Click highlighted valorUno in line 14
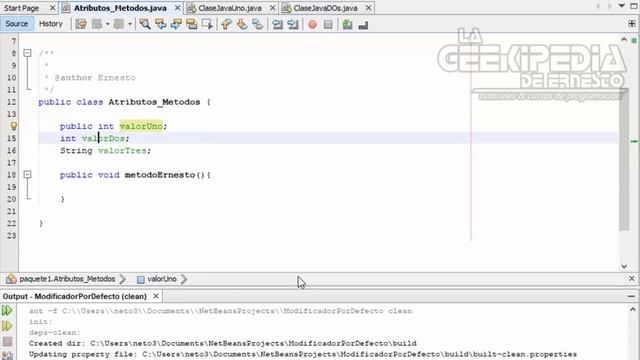 point(141,126)
